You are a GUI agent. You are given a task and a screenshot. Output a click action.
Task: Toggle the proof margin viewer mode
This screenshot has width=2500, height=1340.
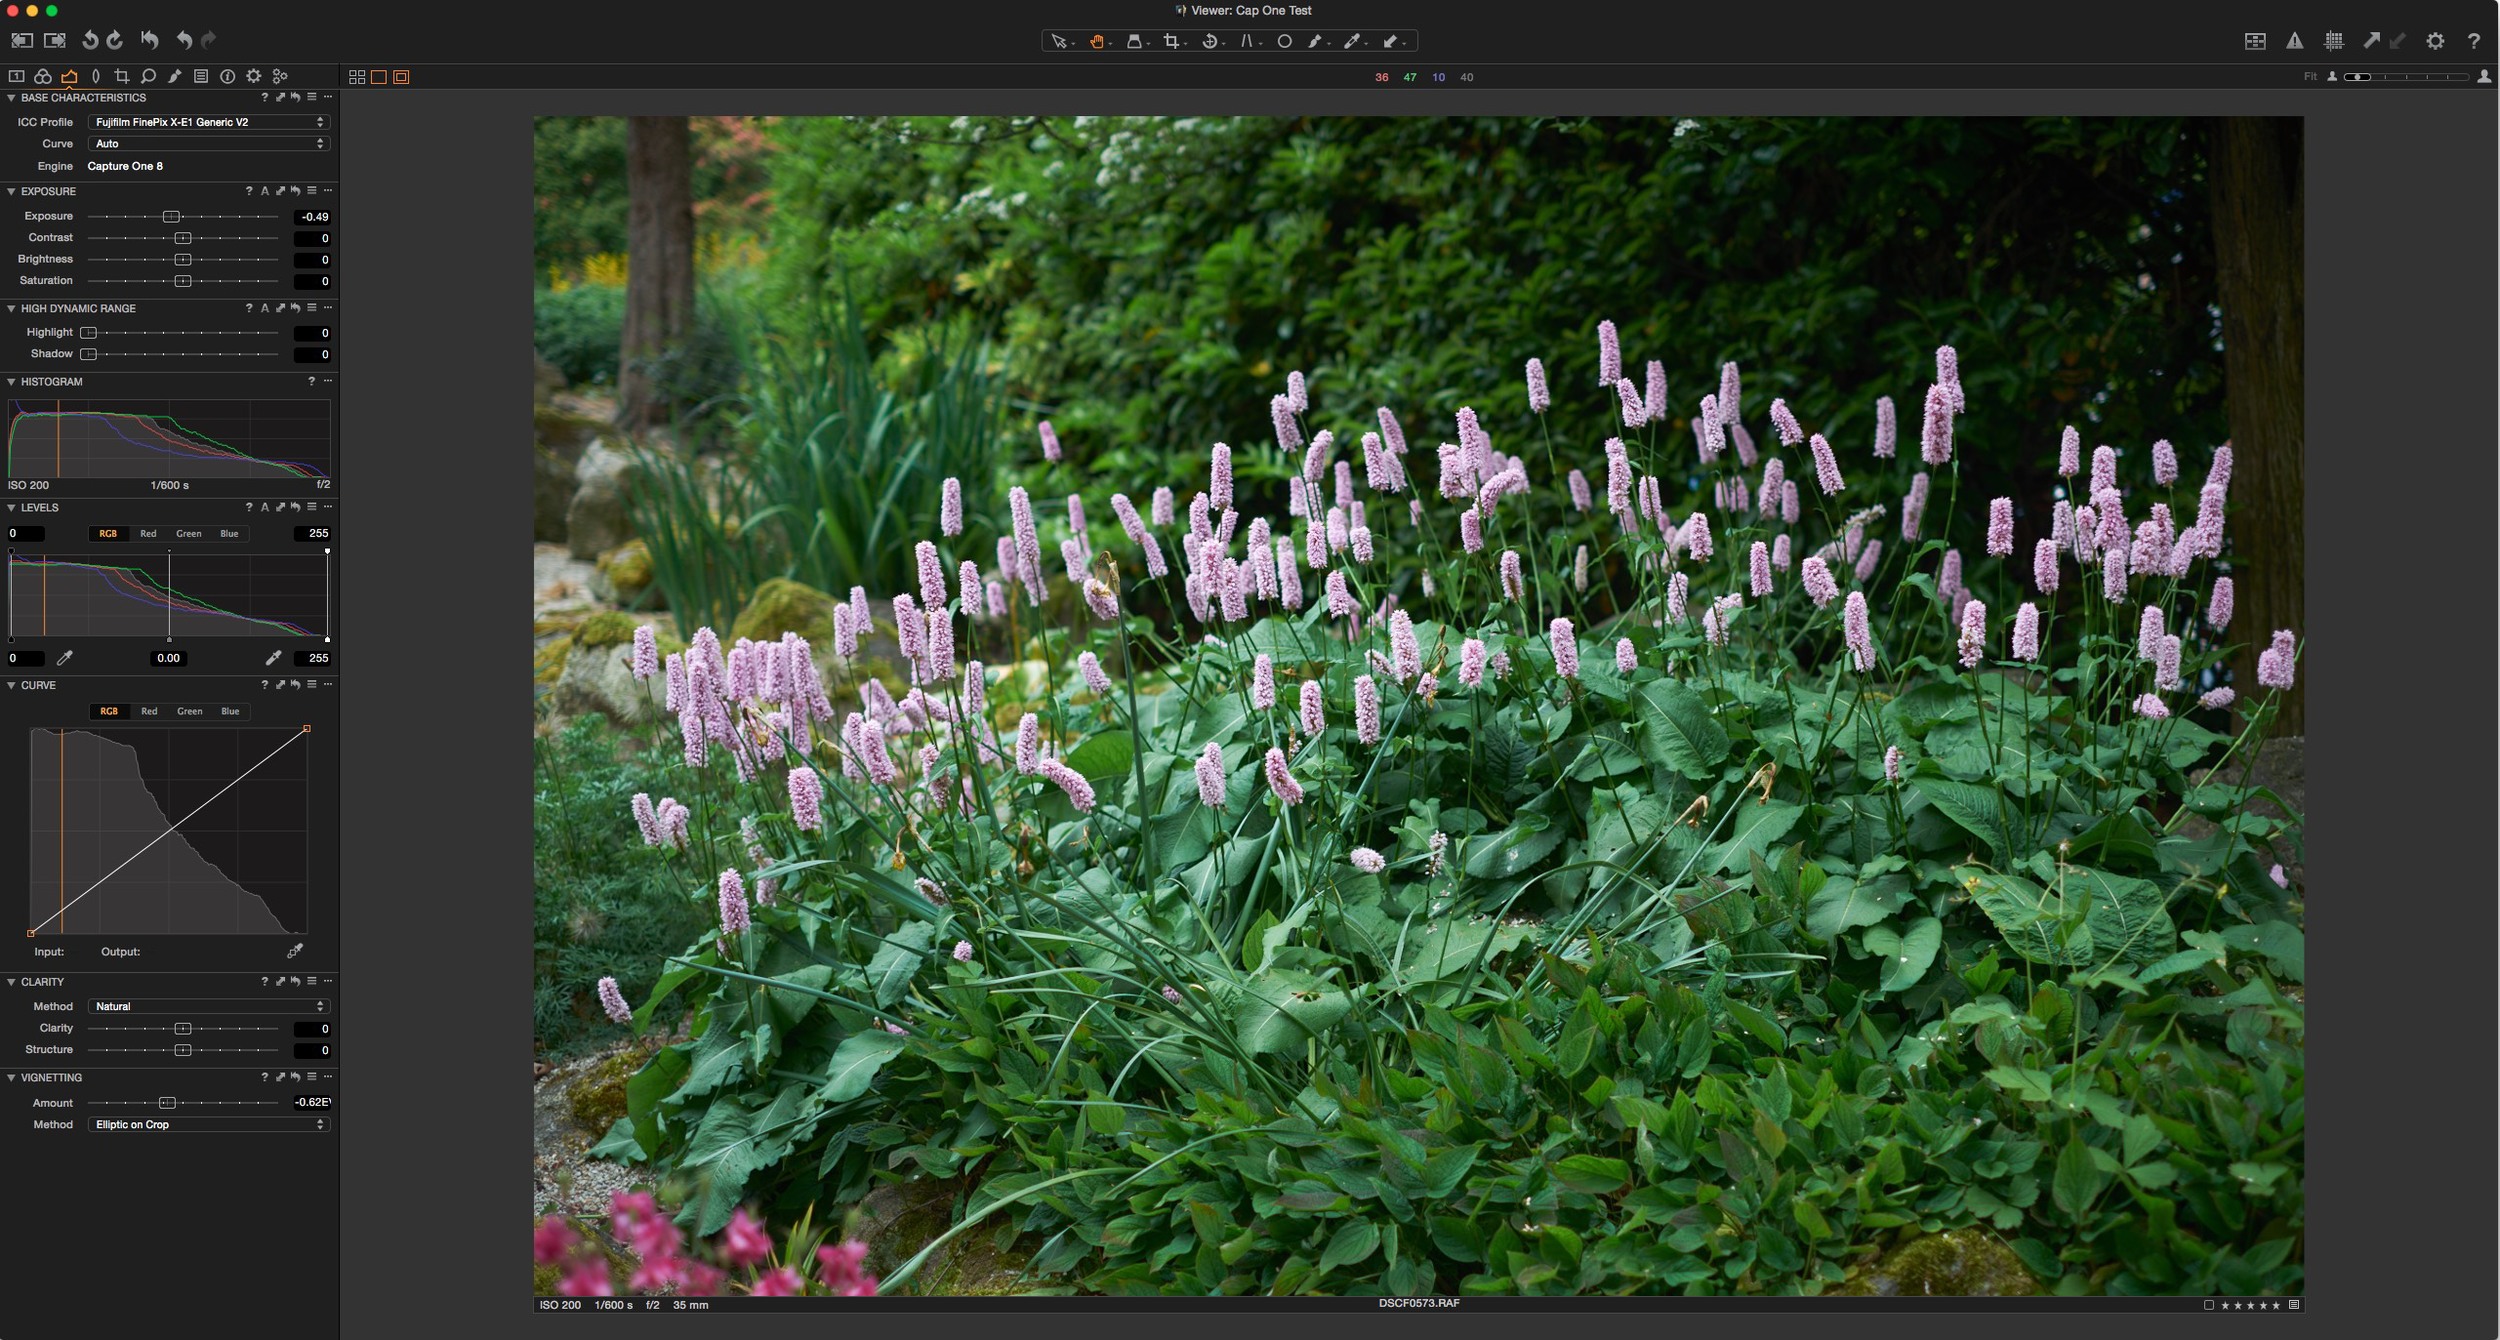pos(401,77)
